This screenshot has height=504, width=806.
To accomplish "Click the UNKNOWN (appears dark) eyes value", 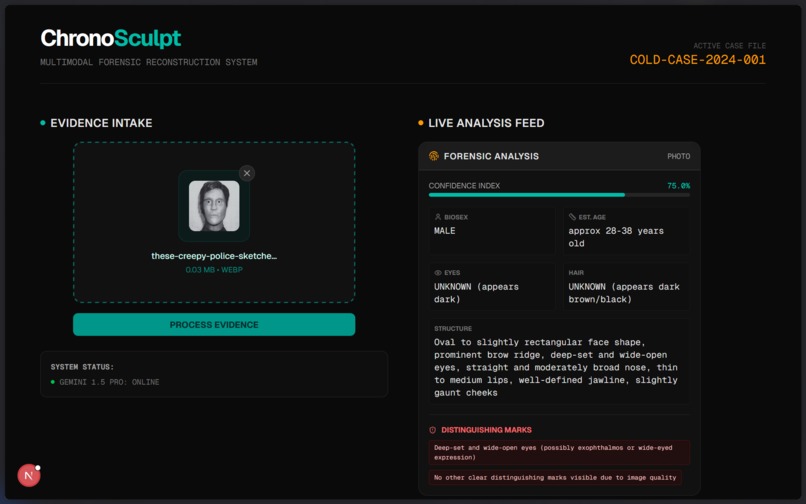I will pos(476,293).
